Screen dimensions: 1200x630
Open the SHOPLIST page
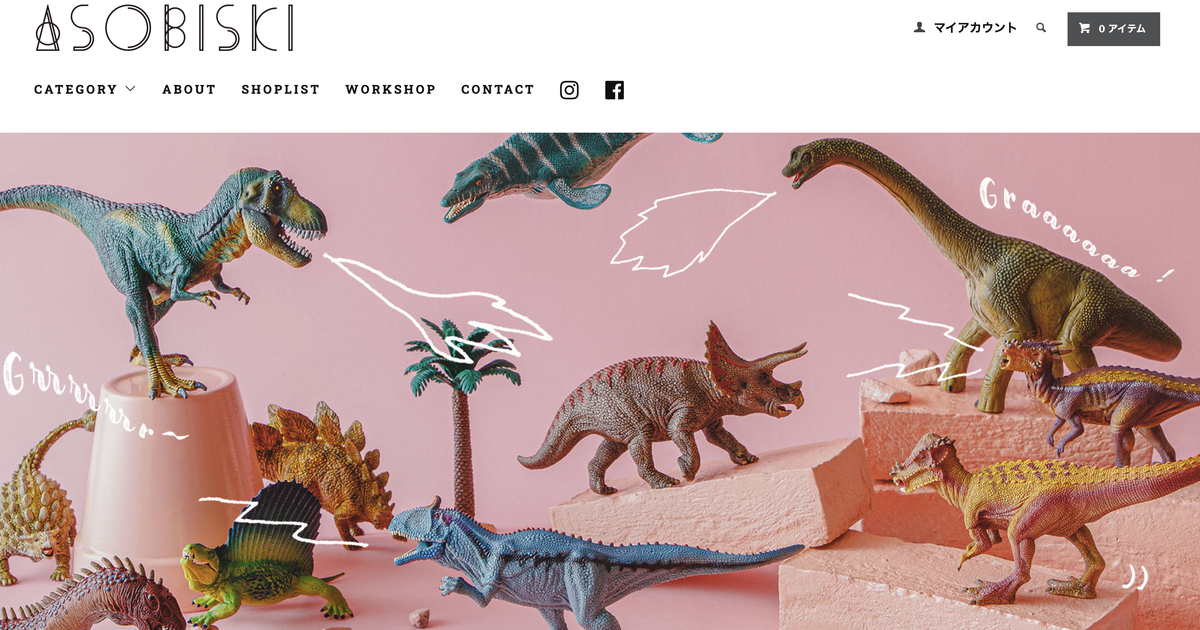coord(281,89)
